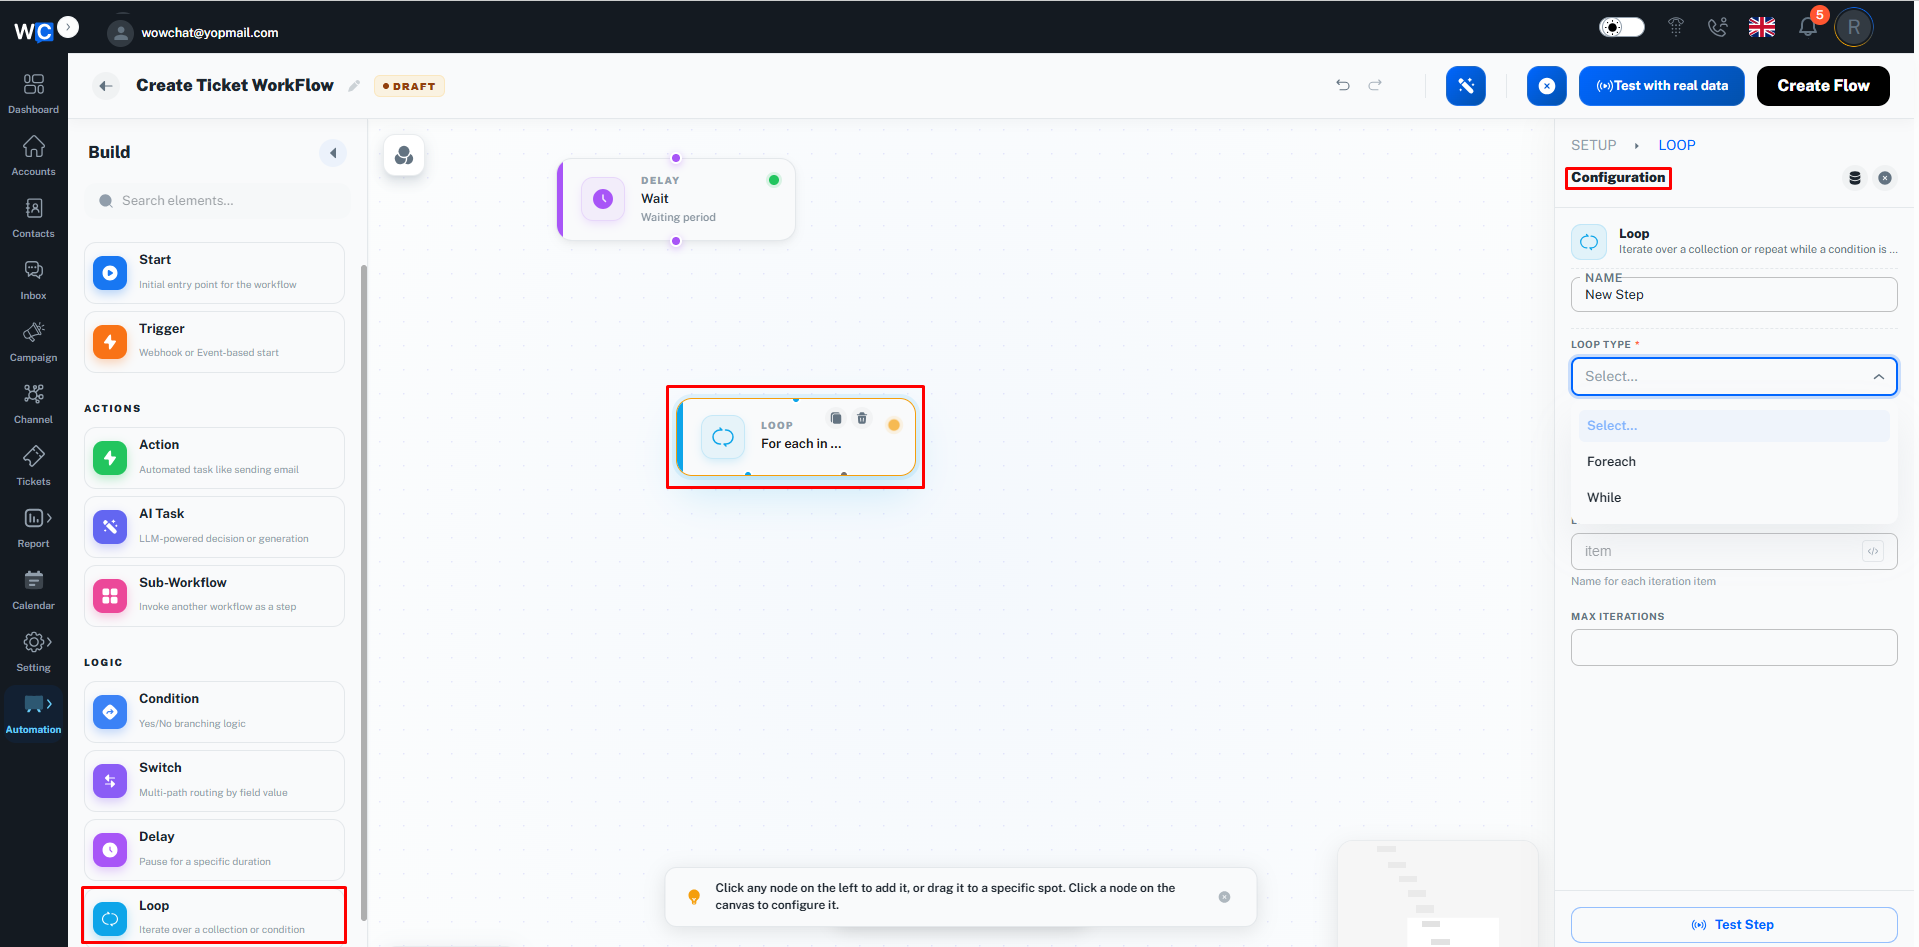The width and height of the screenshot is (1919, 947).
Task: Add a Sub-Workflow element
Action: coord(214,596)
